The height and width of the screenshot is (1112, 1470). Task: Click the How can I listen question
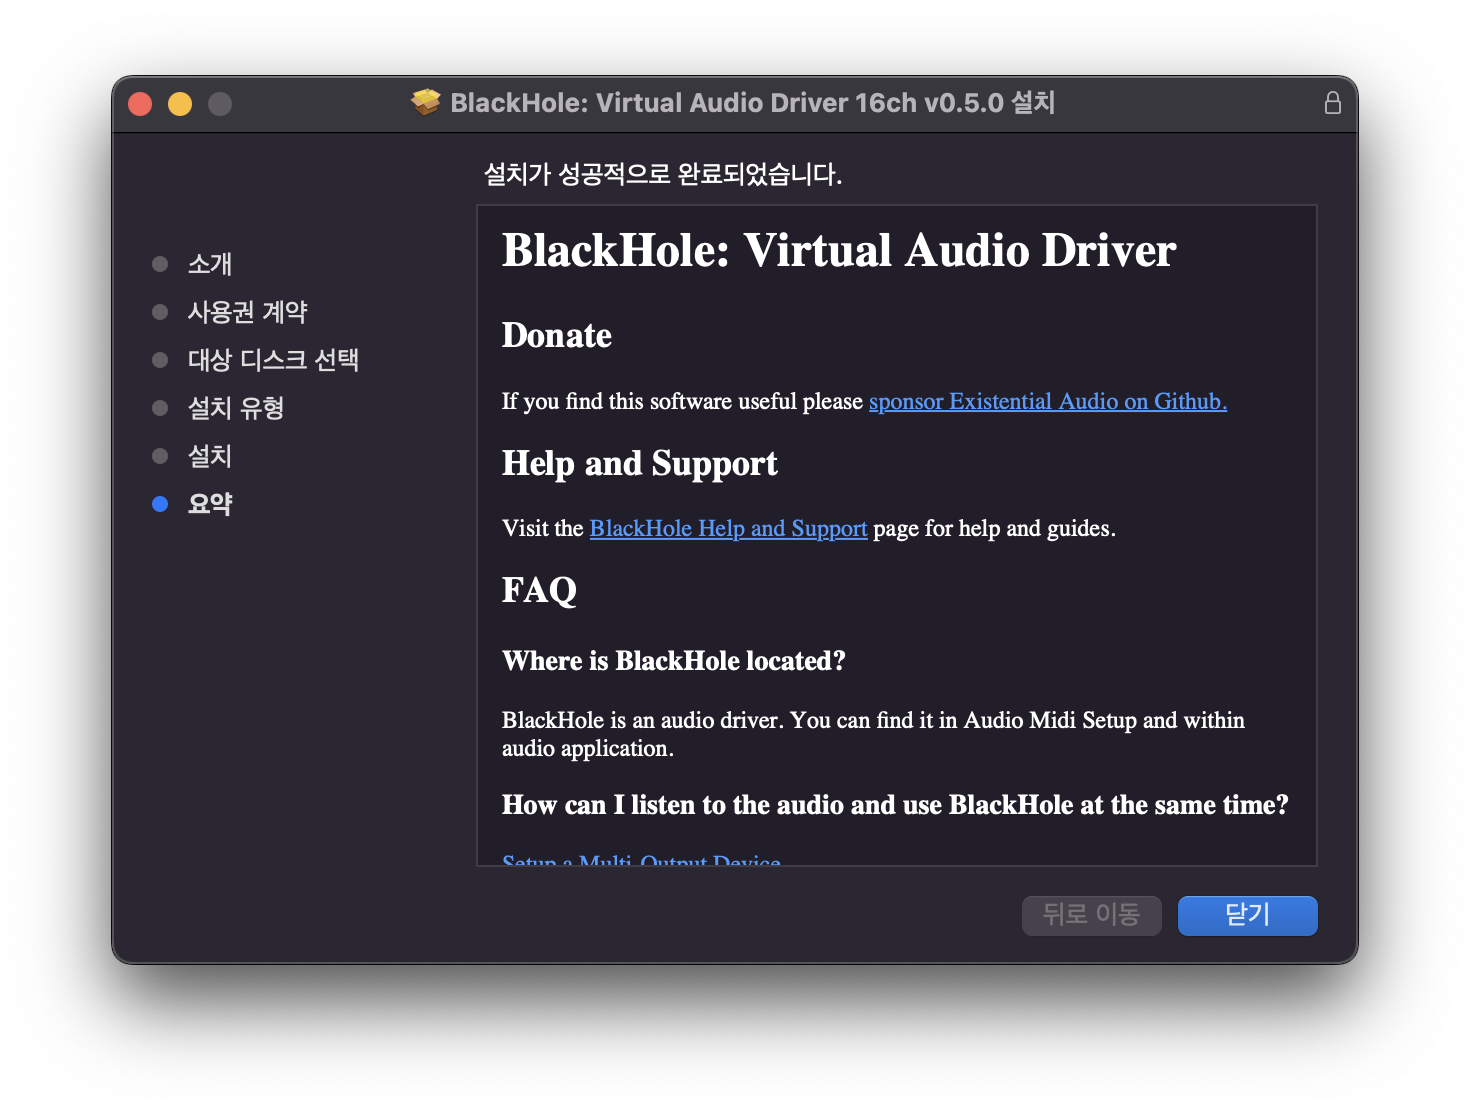pyautogui.click(x=895, y=805)
